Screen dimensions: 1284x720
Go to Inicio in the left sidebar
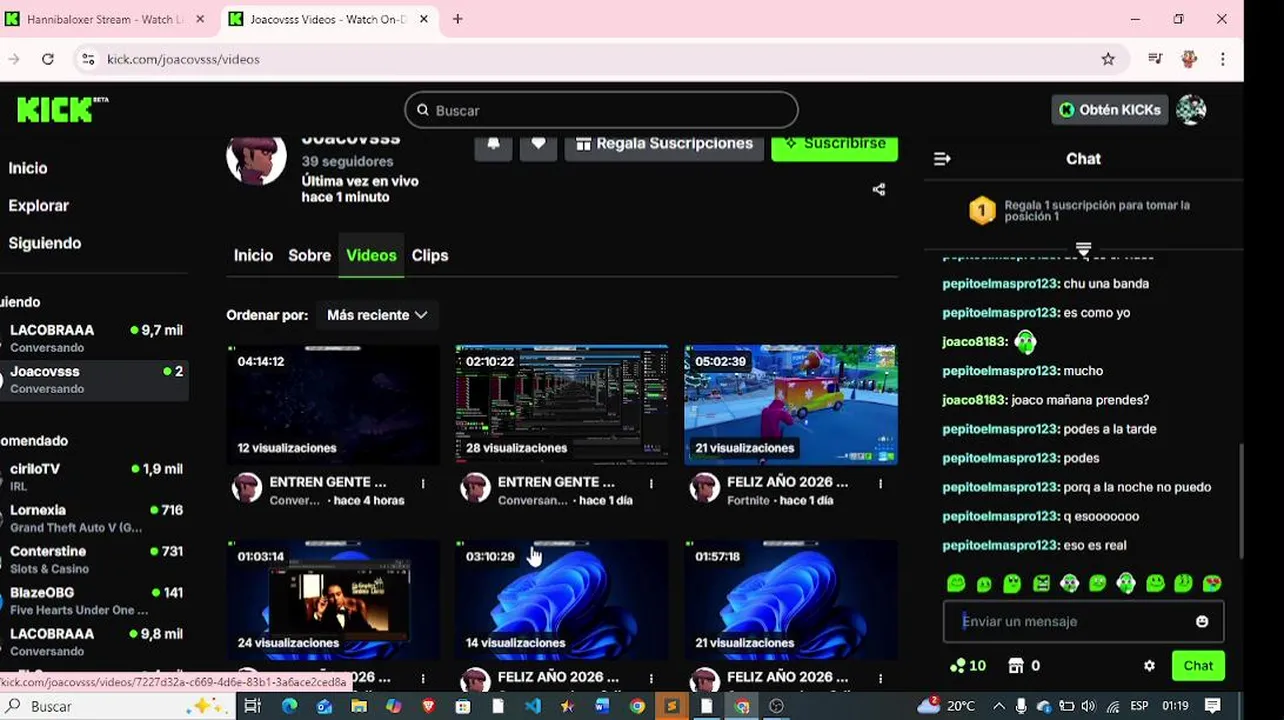28,168
